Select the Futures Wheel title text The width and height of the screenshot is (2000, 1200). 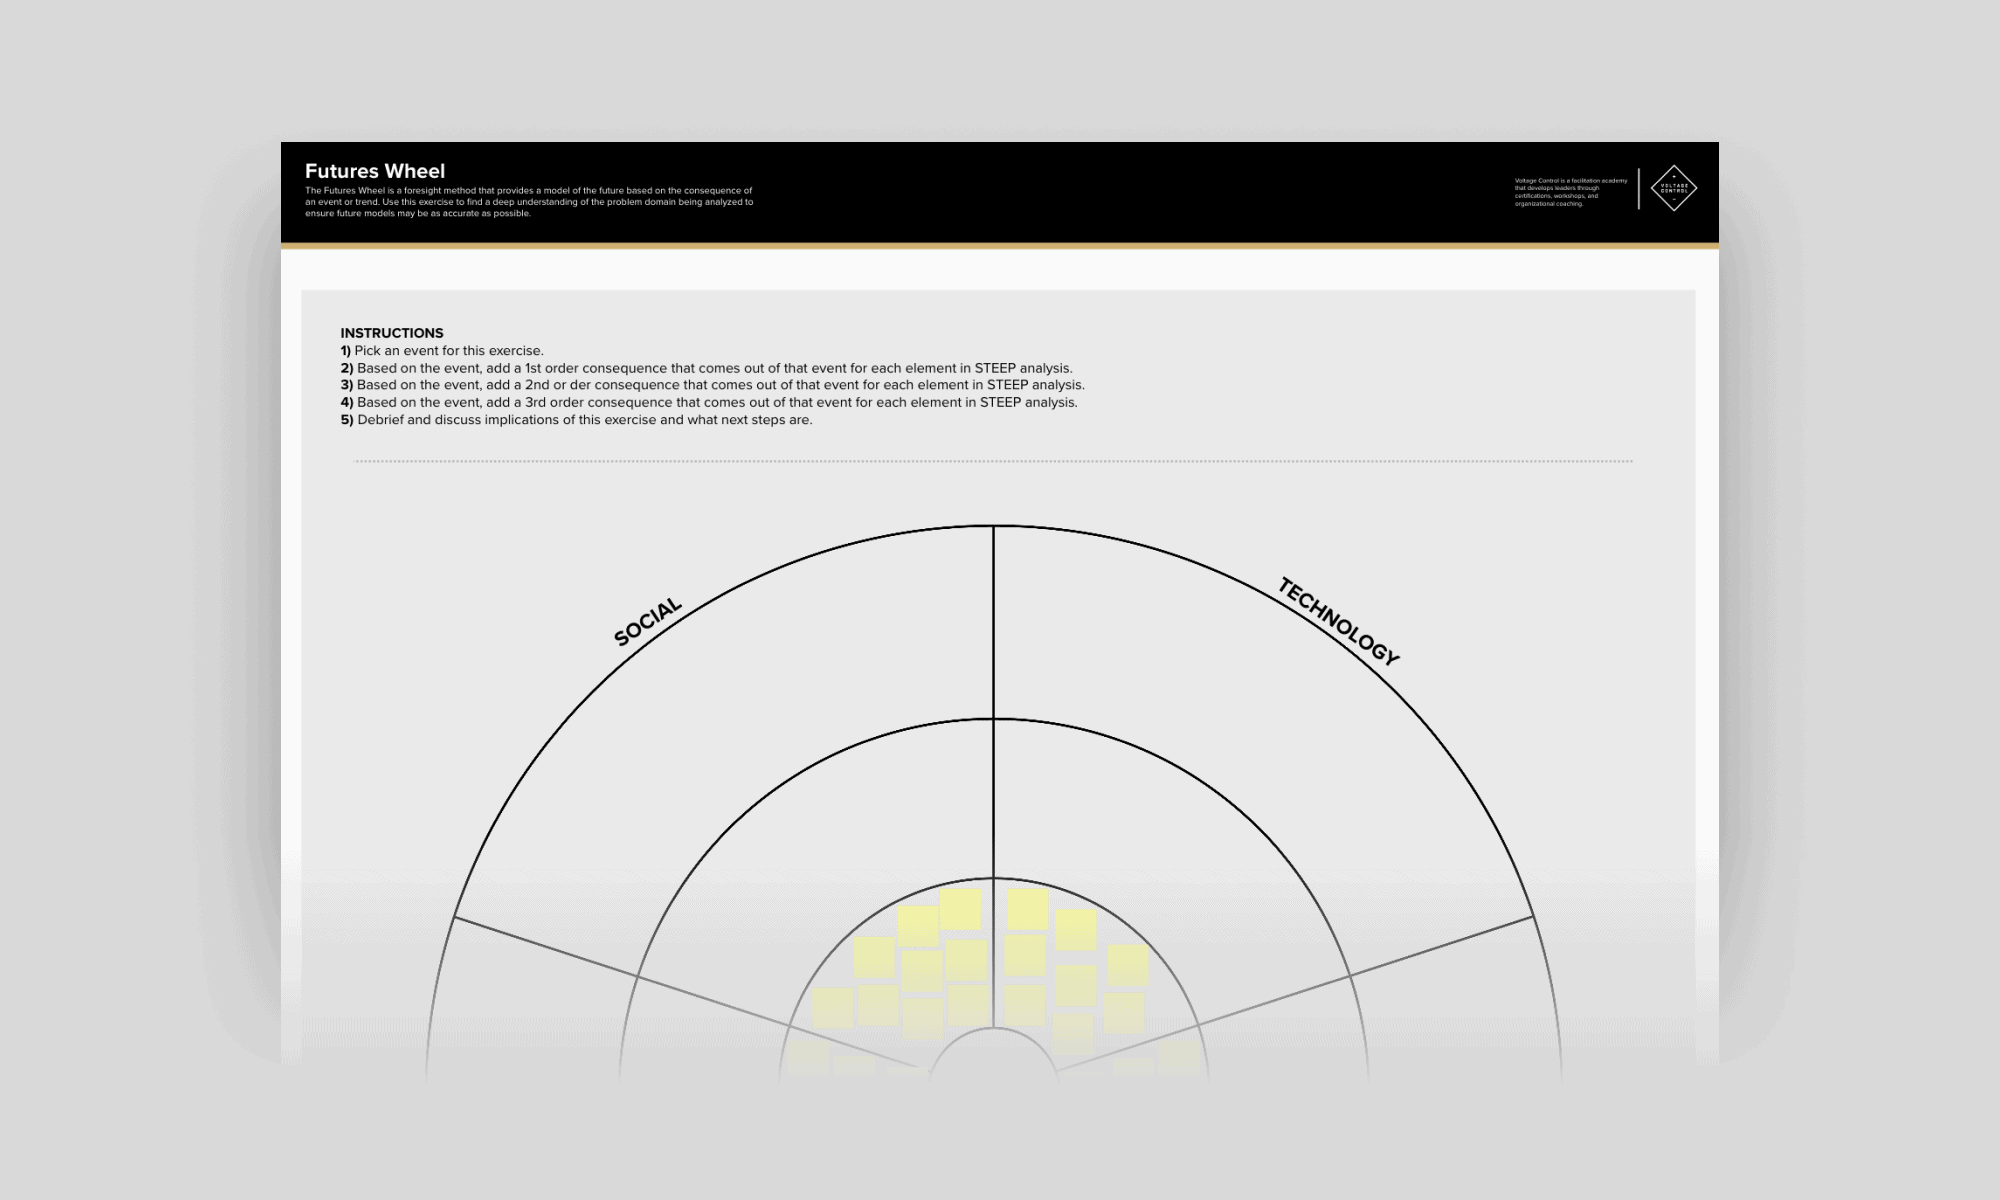[x=375, y=171]
